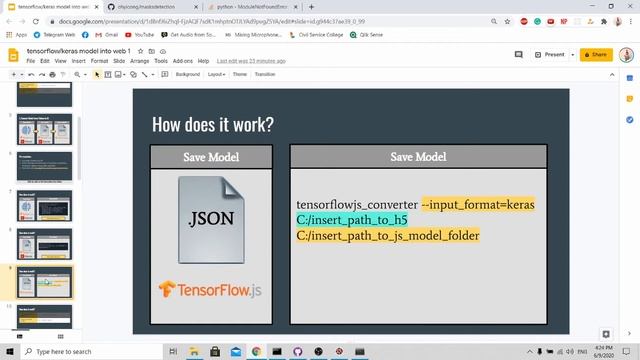Click the Transition button
The width and height of the screenshot is (640, 360).
pyautogui.click(x=265, y=74)
